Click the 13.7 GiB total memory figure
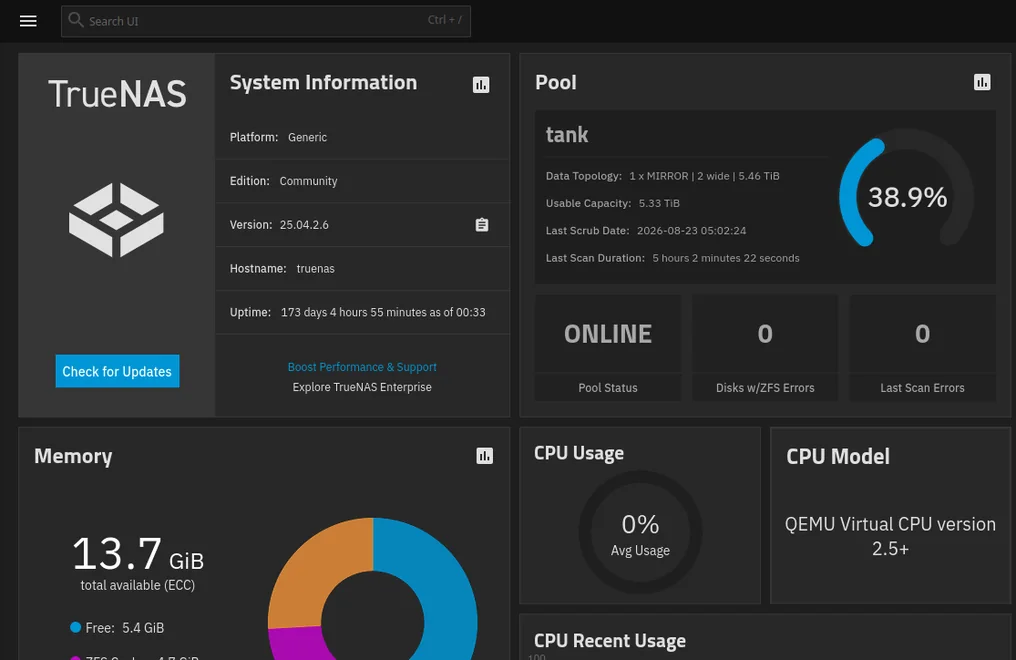 coord(137,554)
